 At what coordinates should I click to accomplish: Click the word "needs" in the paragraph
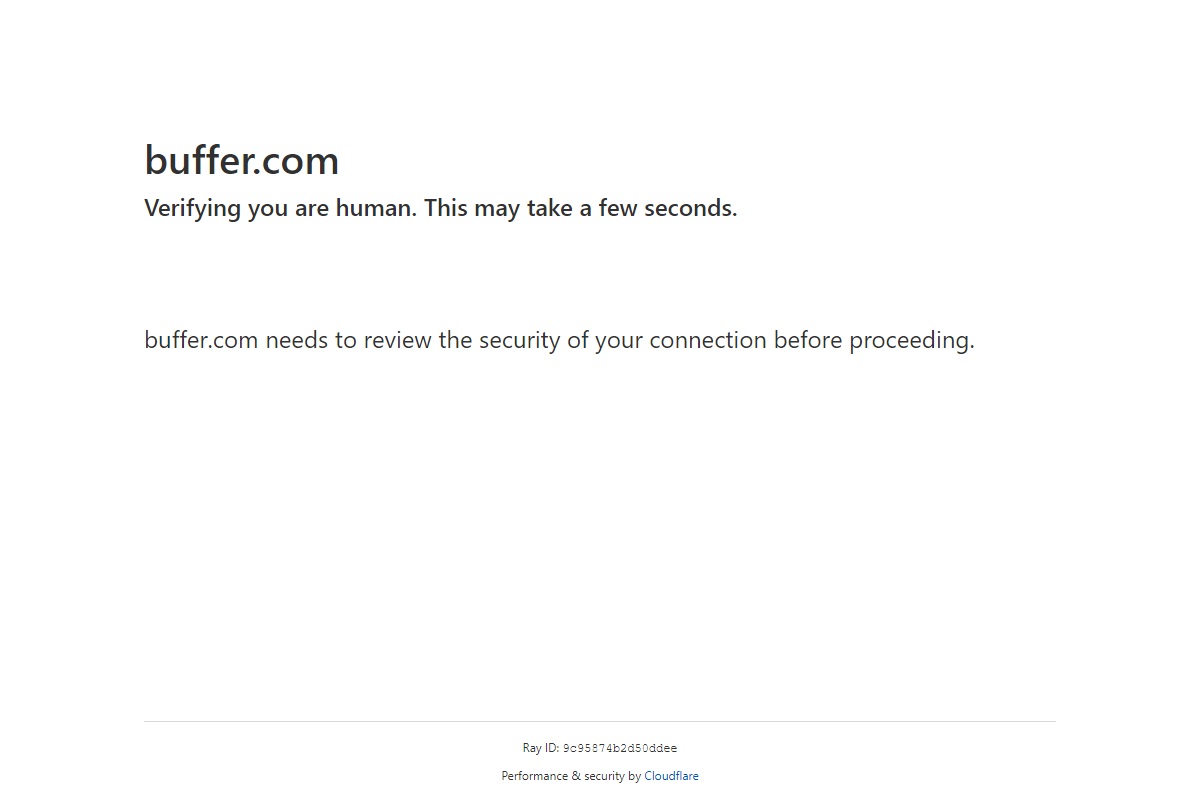tap(296, 340)
